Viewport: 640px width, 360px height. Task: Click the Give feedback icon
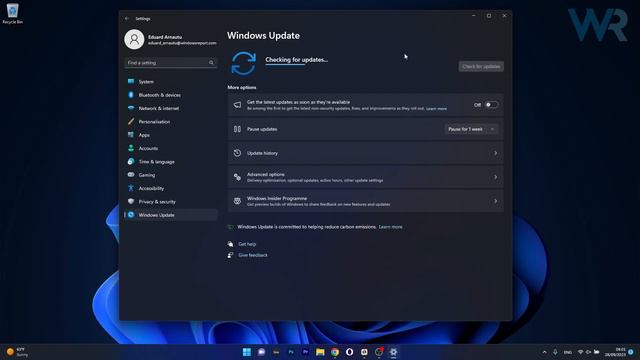231,255
